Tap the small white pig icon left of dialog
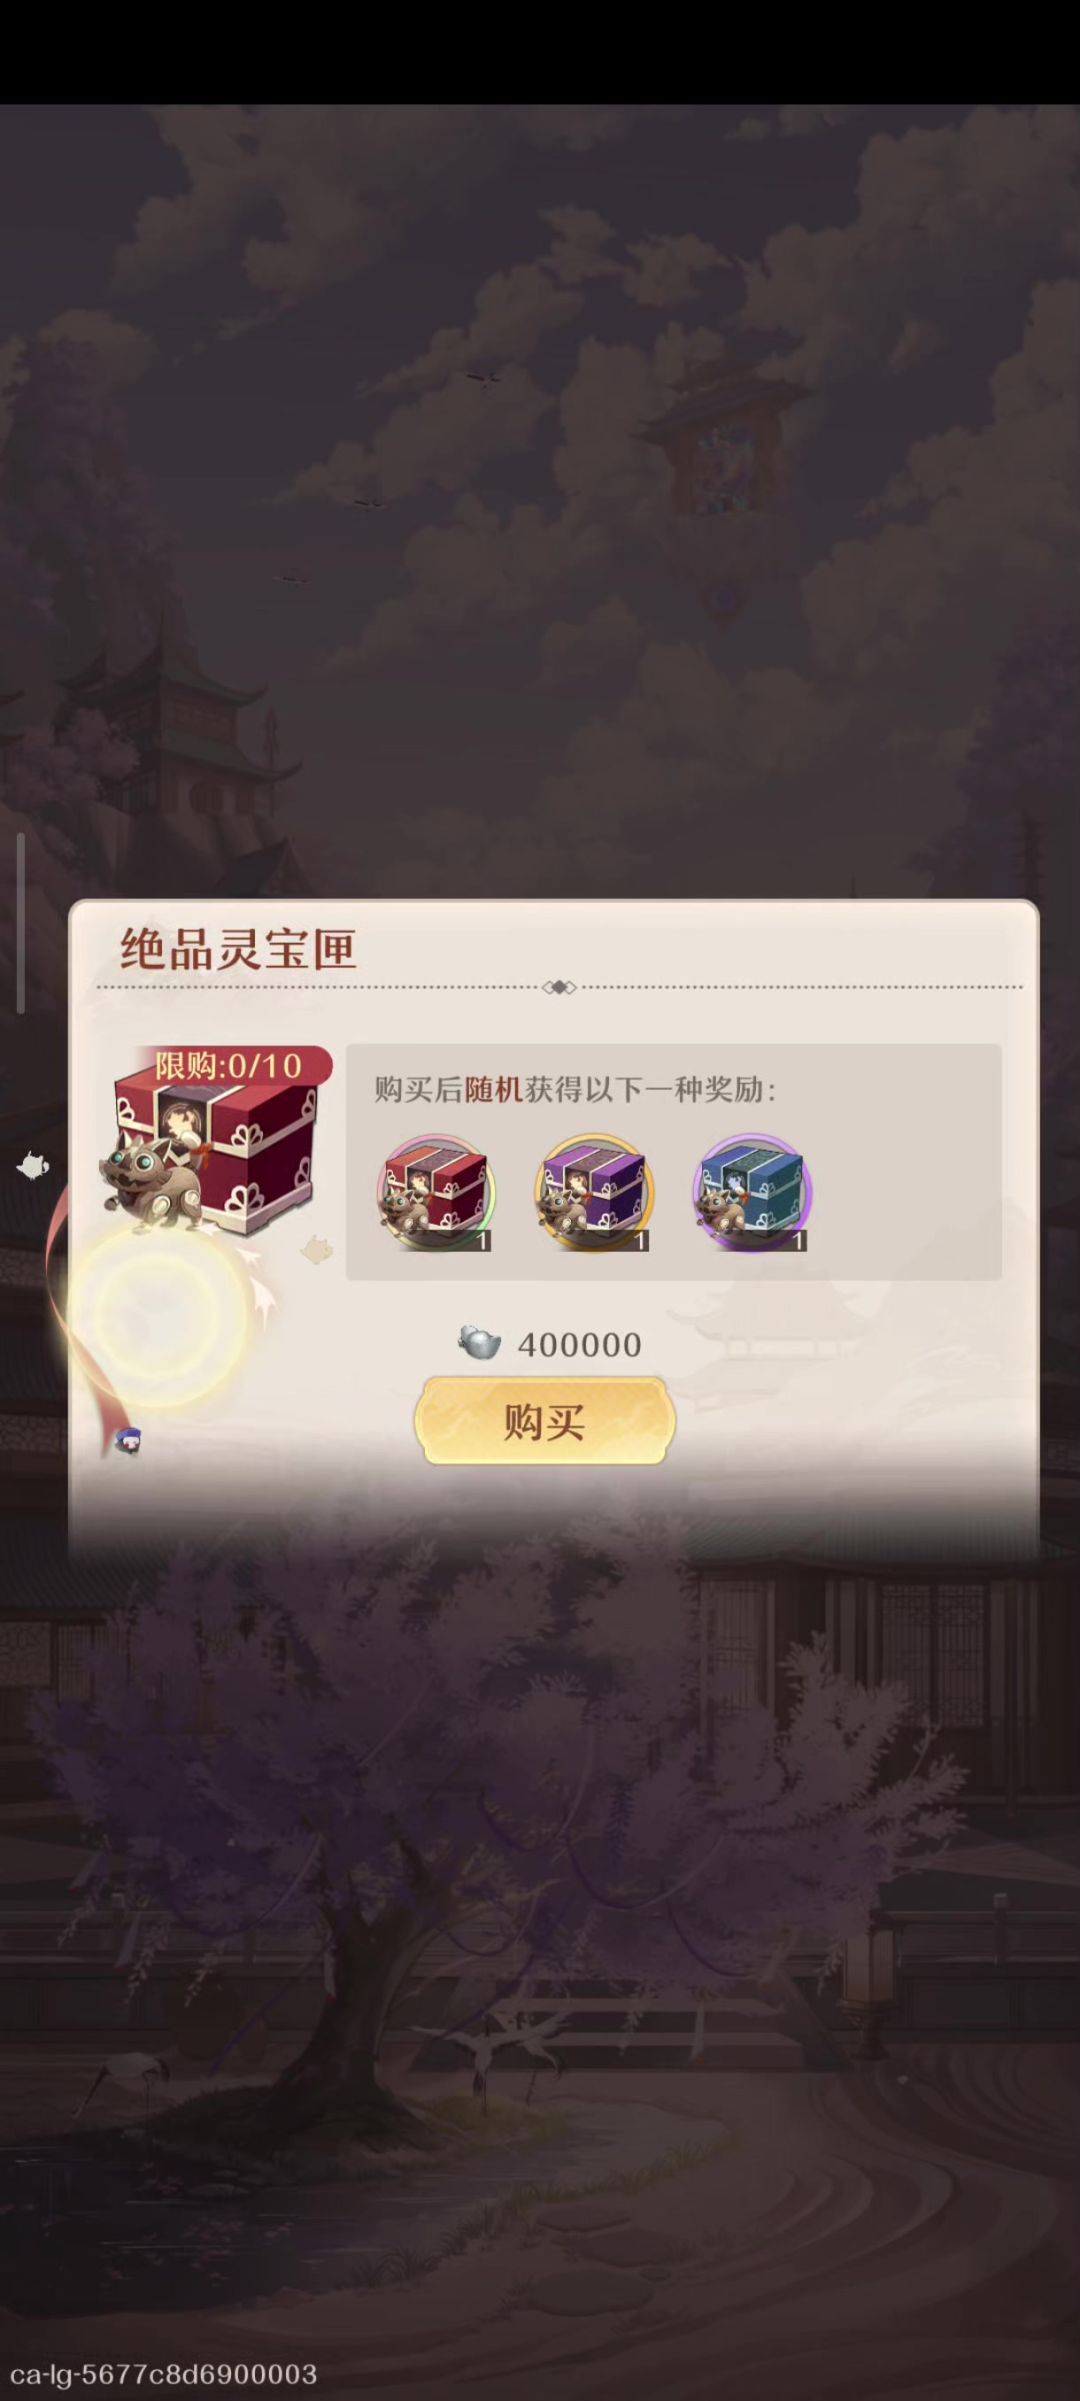This screenshot has width=1080, height=2401. coord(33,1166)
